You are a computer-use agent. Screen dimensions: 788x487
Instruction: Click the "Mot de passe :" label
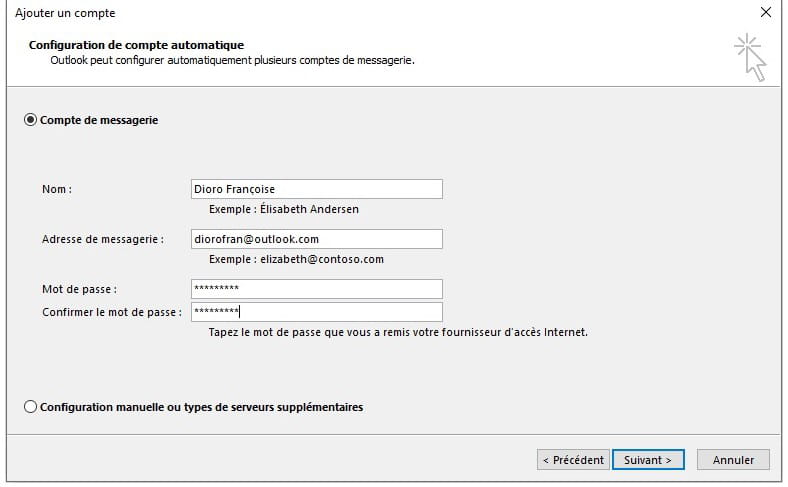[x=79, y=289]
